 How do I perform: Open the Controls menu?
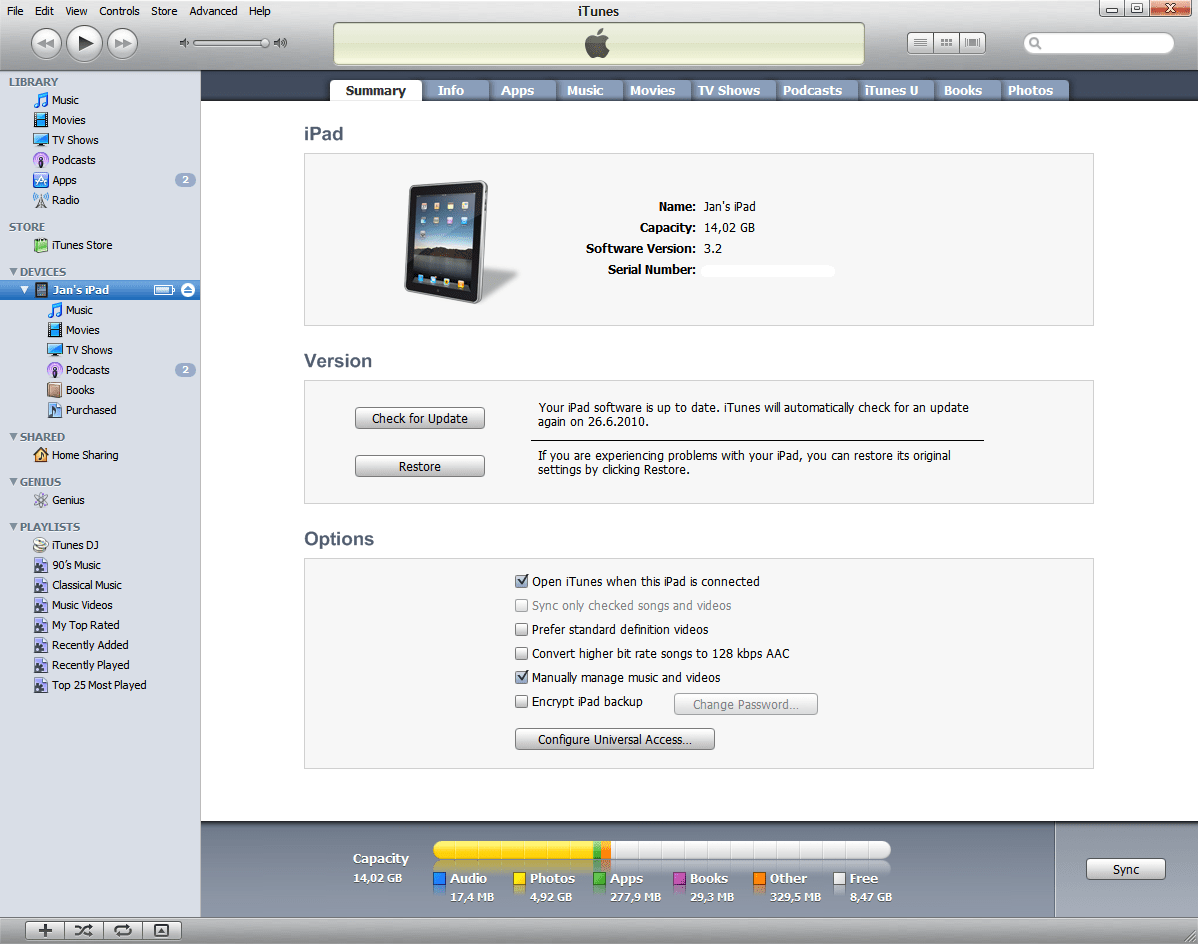click(119, 11)
